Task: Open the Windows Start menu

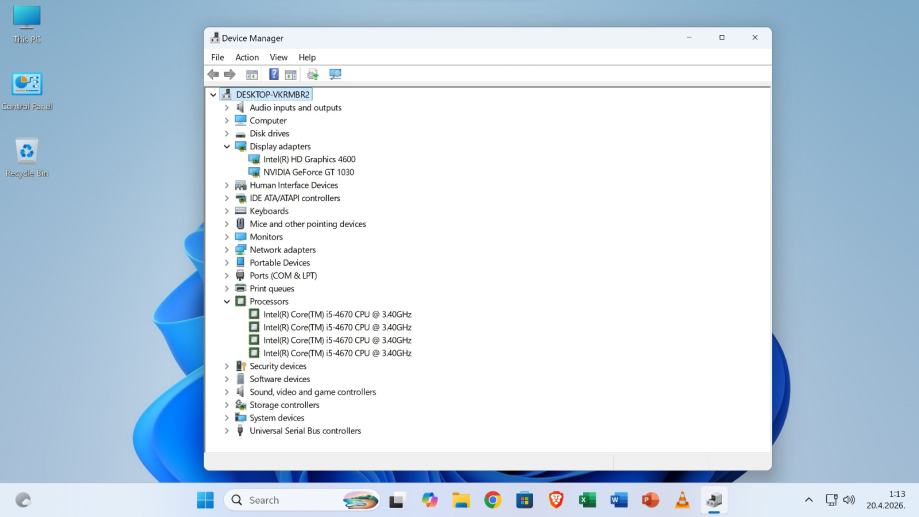Action: tap(205, 500)
